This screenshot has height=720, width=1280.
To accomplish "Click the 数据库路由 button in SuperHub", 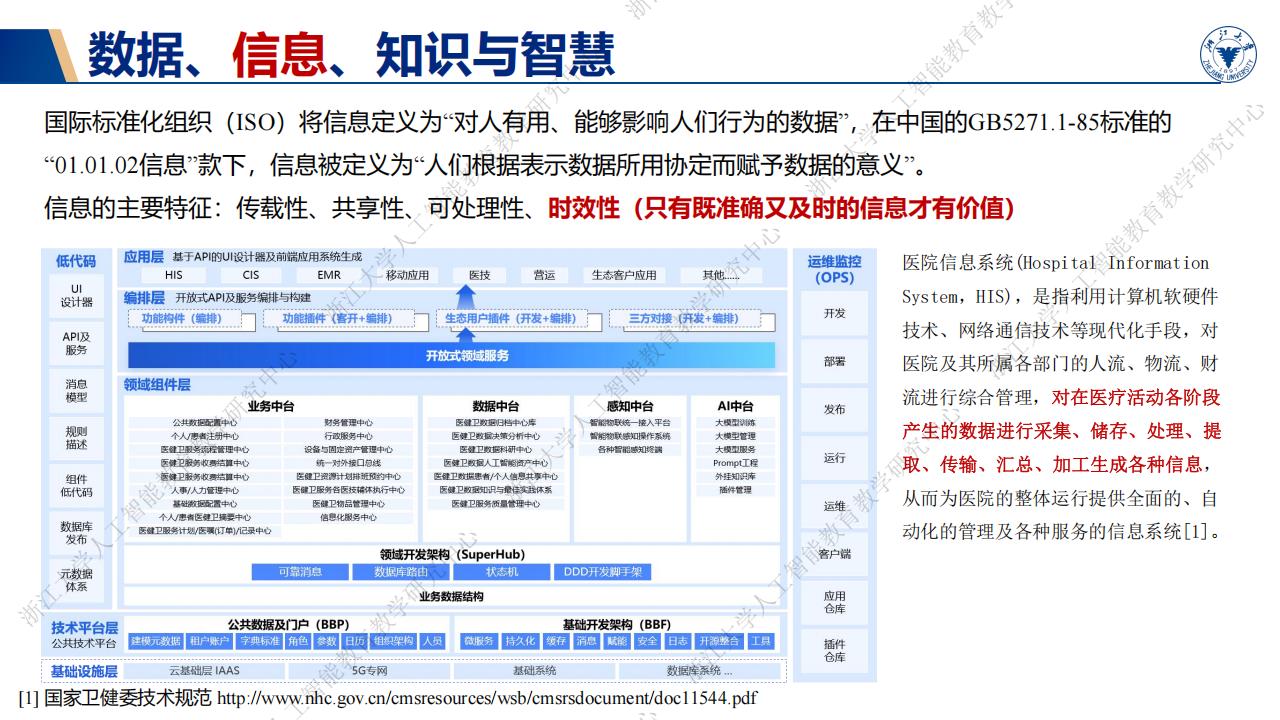I will click(x=401, y=572).
